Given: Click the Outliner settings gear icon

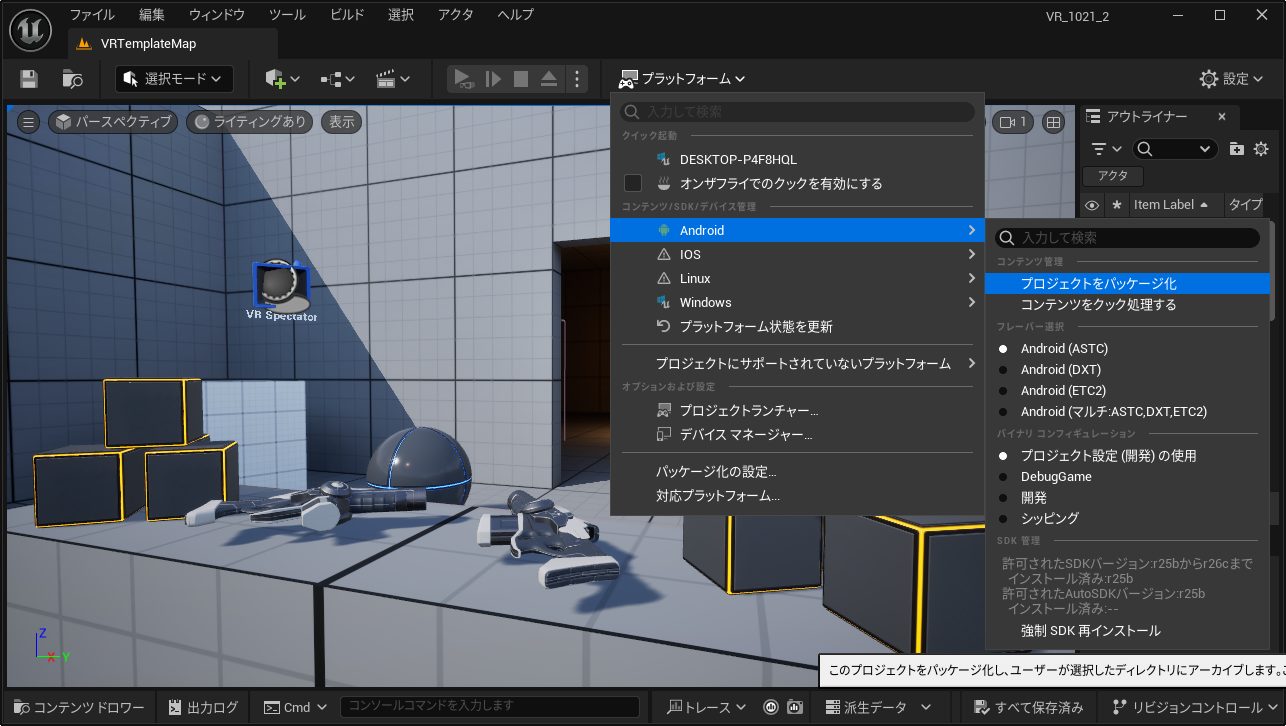Looking at the screenshot, I should pyautogui.click(x=1261, y=148).
